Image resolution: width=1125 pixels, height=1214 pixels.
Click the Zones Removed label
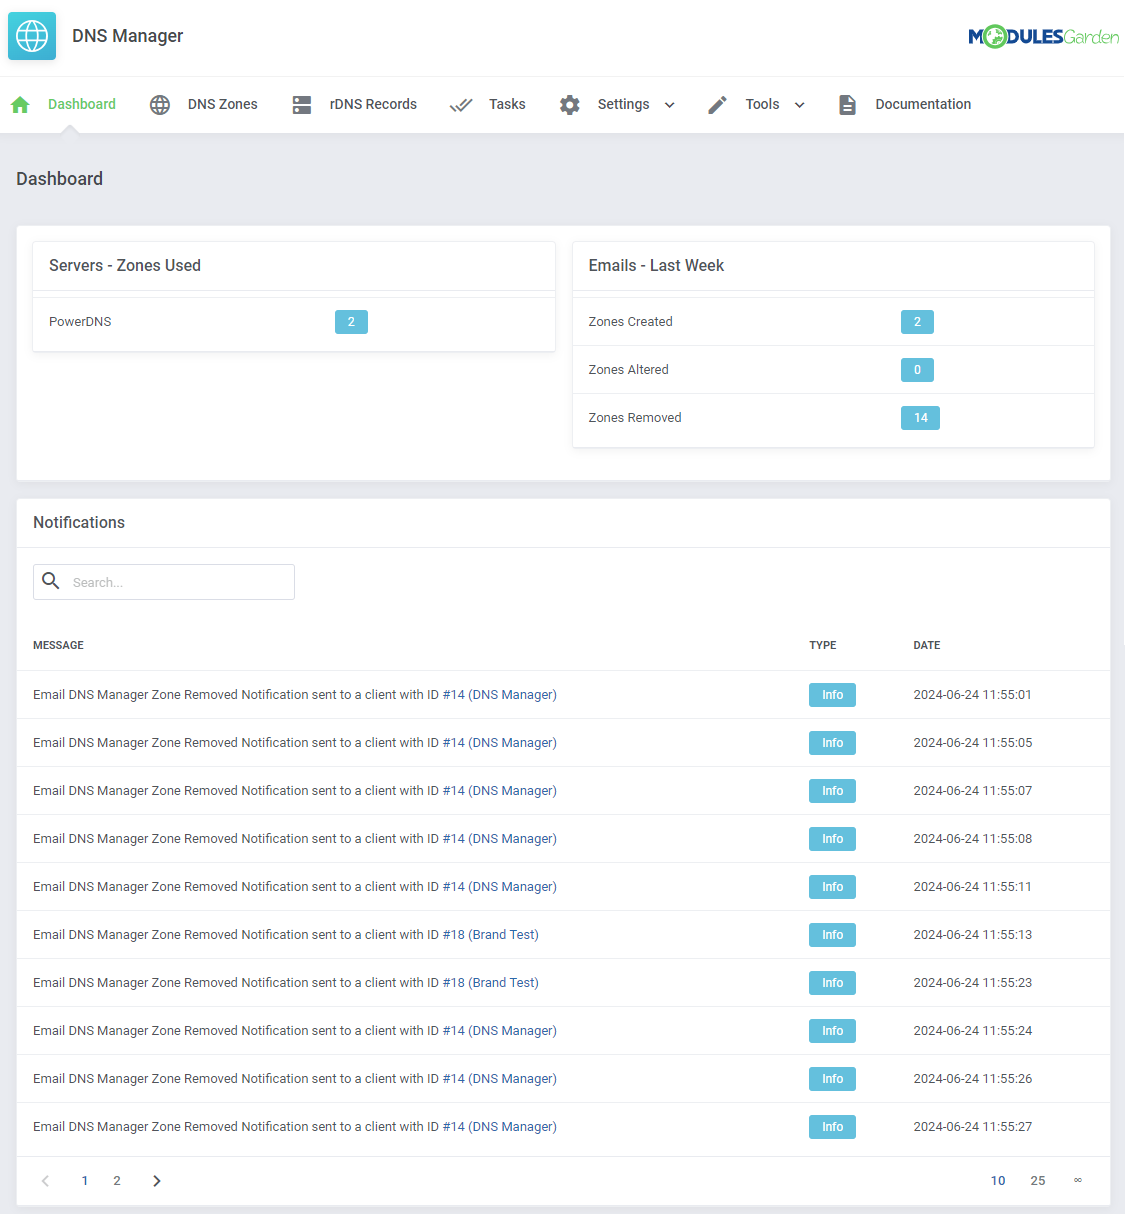635,418
